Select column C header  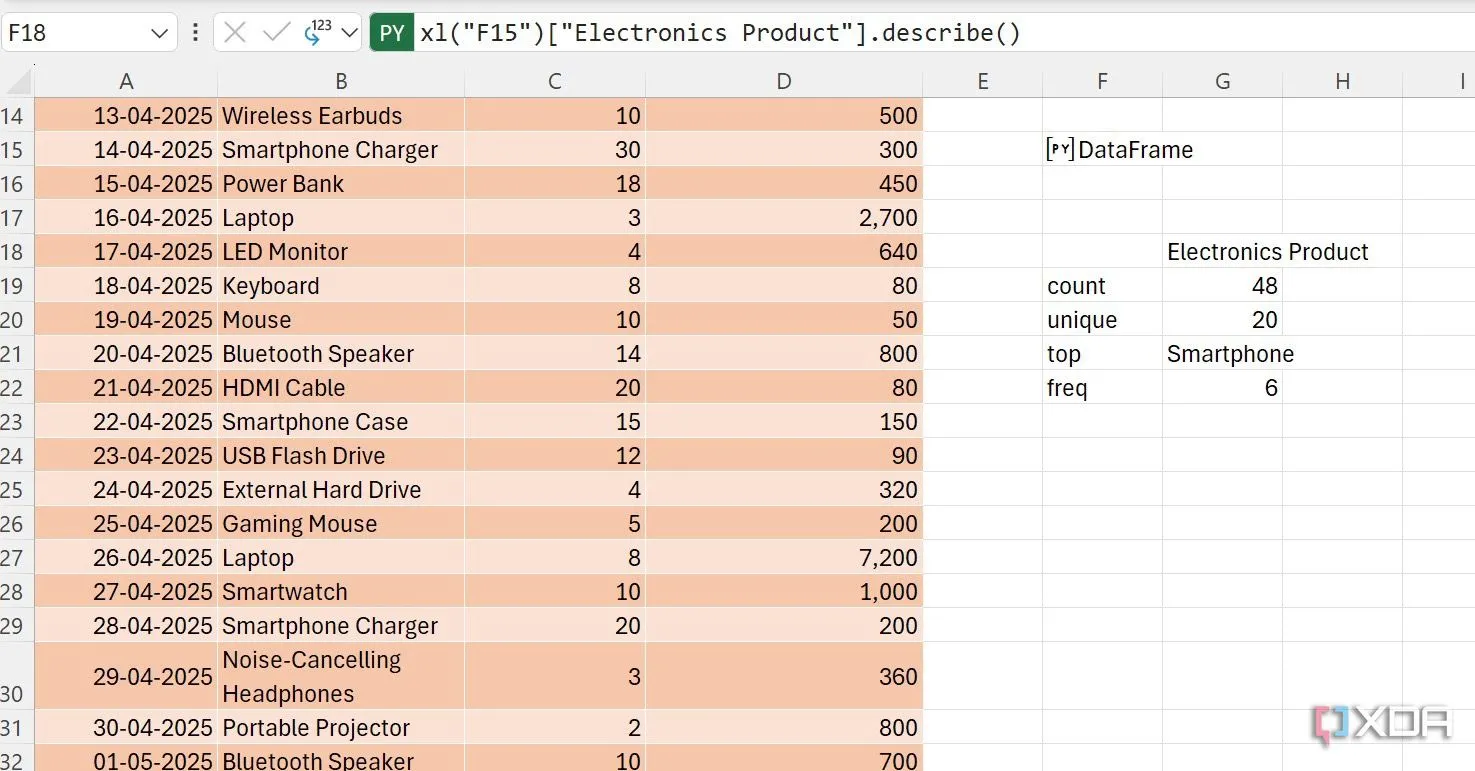pos(555,82)
